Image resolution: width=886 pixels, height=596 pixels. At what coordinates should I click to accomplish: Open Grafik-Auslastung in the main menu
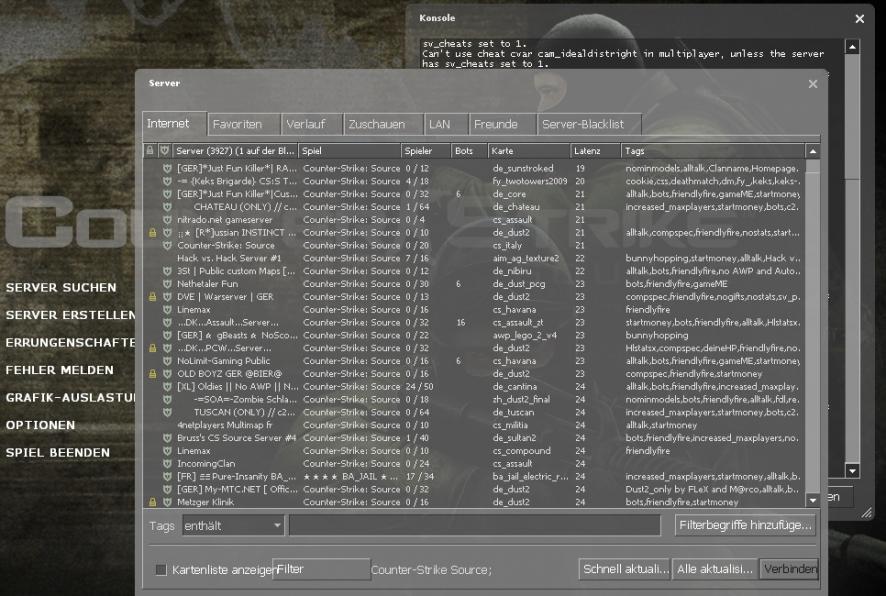click(71, 398)
